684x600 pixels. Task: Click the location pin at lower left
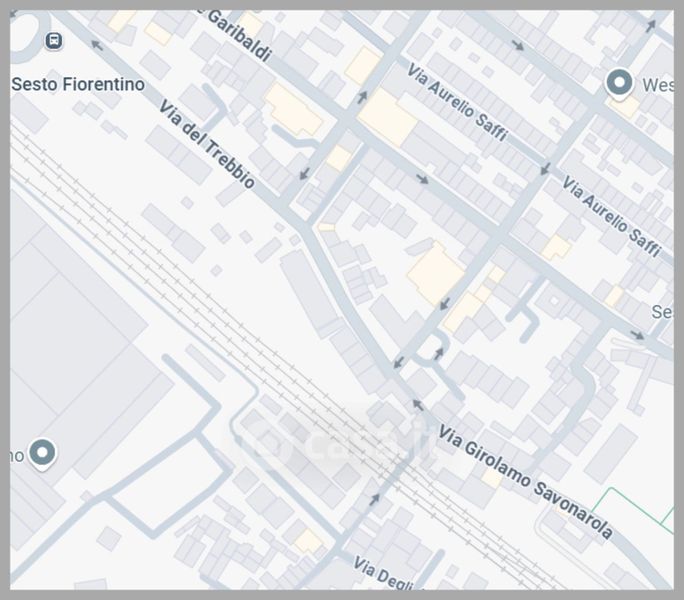(x=42, y=453)
